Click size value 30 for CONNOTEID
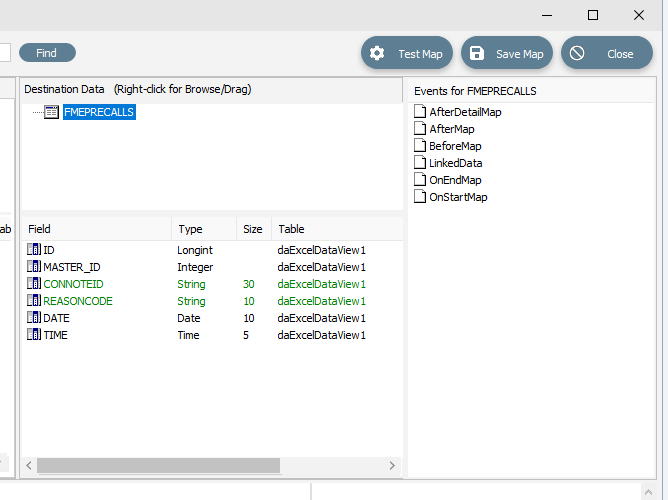 [249, 284]
